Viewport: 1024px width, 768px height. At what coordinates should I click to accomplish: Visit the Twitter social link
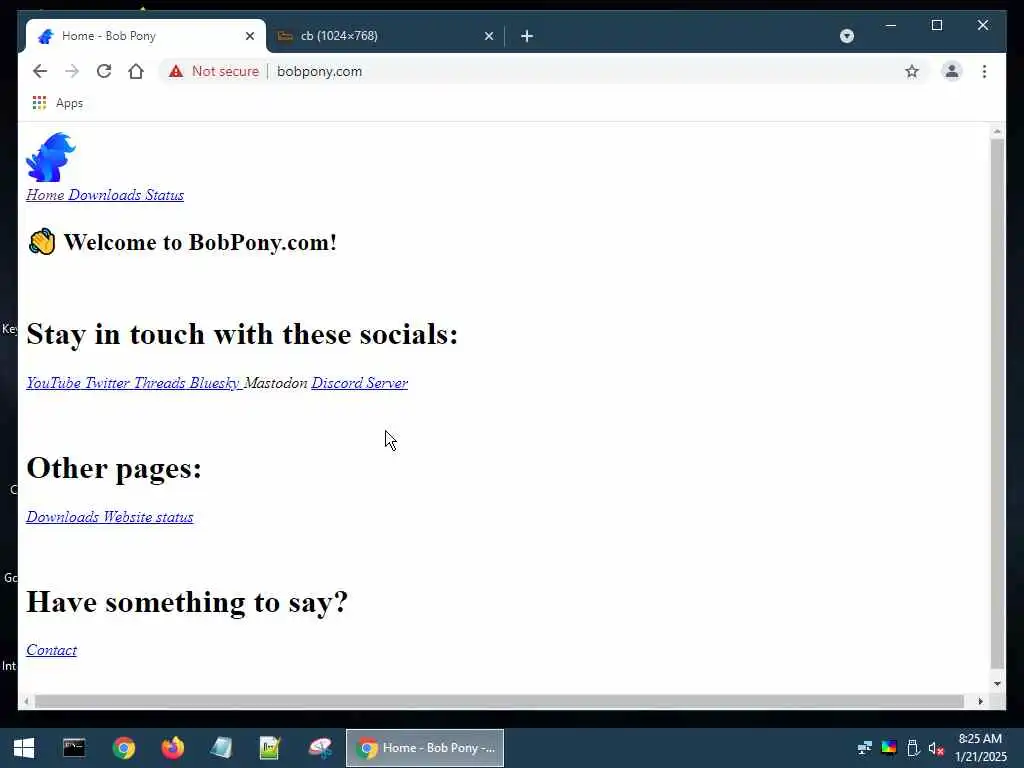tap(107, 383)
